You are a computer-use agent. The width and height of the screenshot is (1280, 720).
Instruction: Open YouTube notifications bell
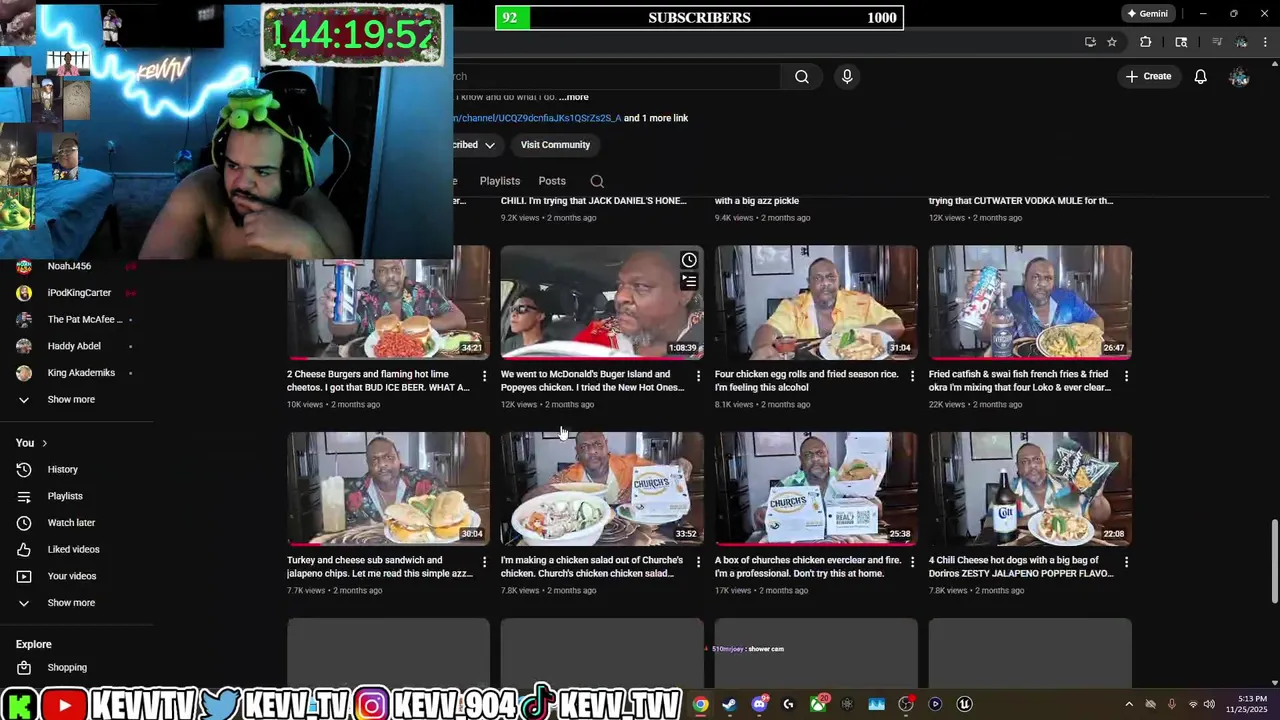[1200, 76]
